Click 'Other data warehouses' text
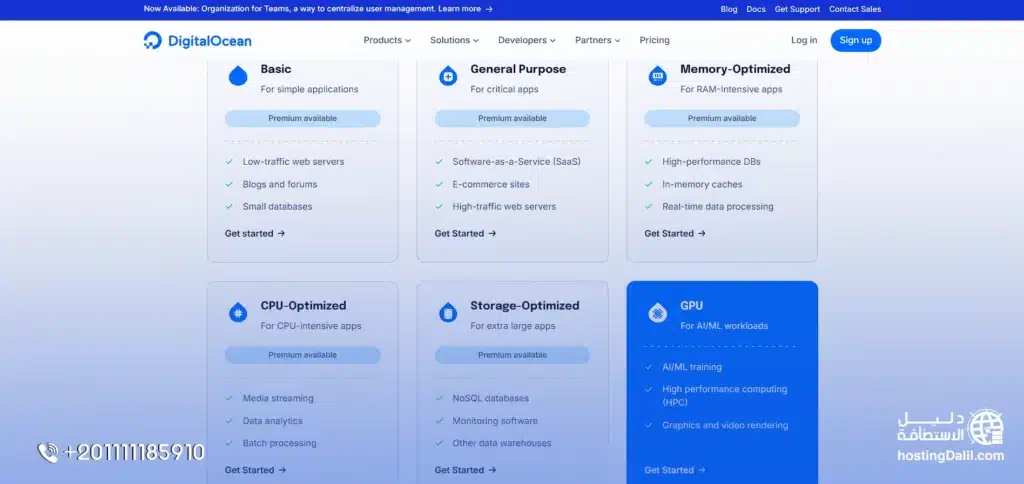The image size is (1024, 484). click(x=502, y=443)
